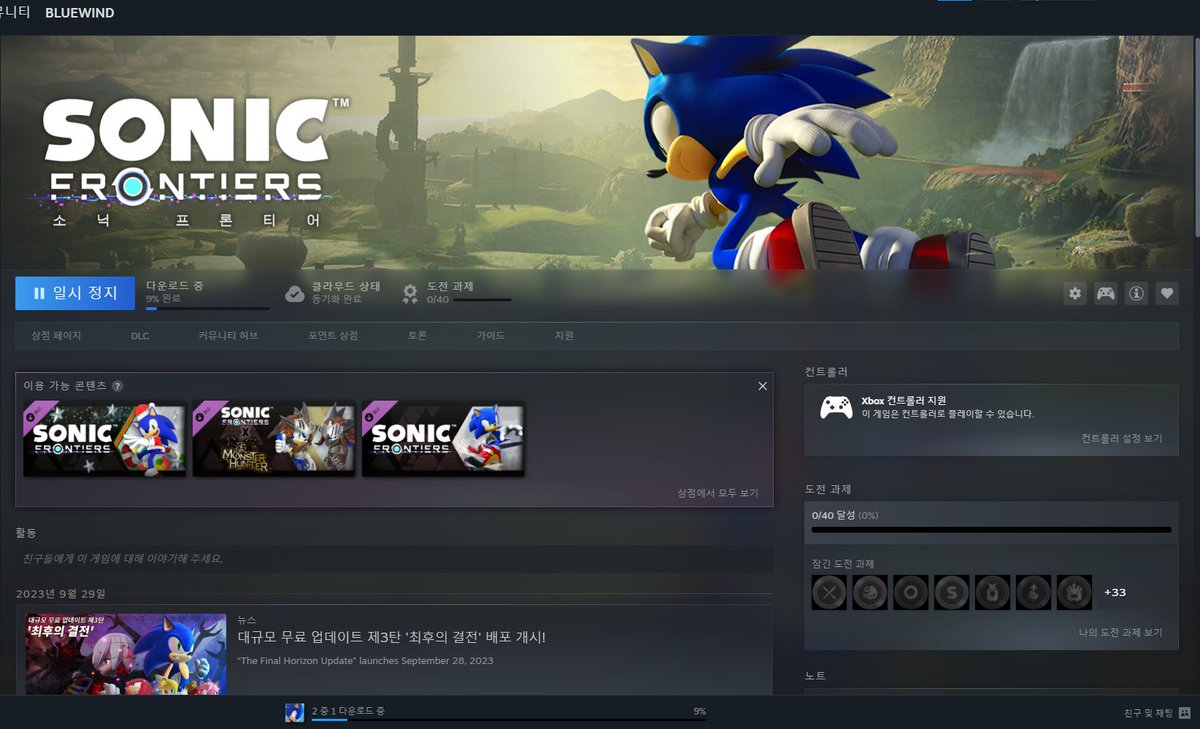
Task: Show game info circle icon
Action: 1136,294
